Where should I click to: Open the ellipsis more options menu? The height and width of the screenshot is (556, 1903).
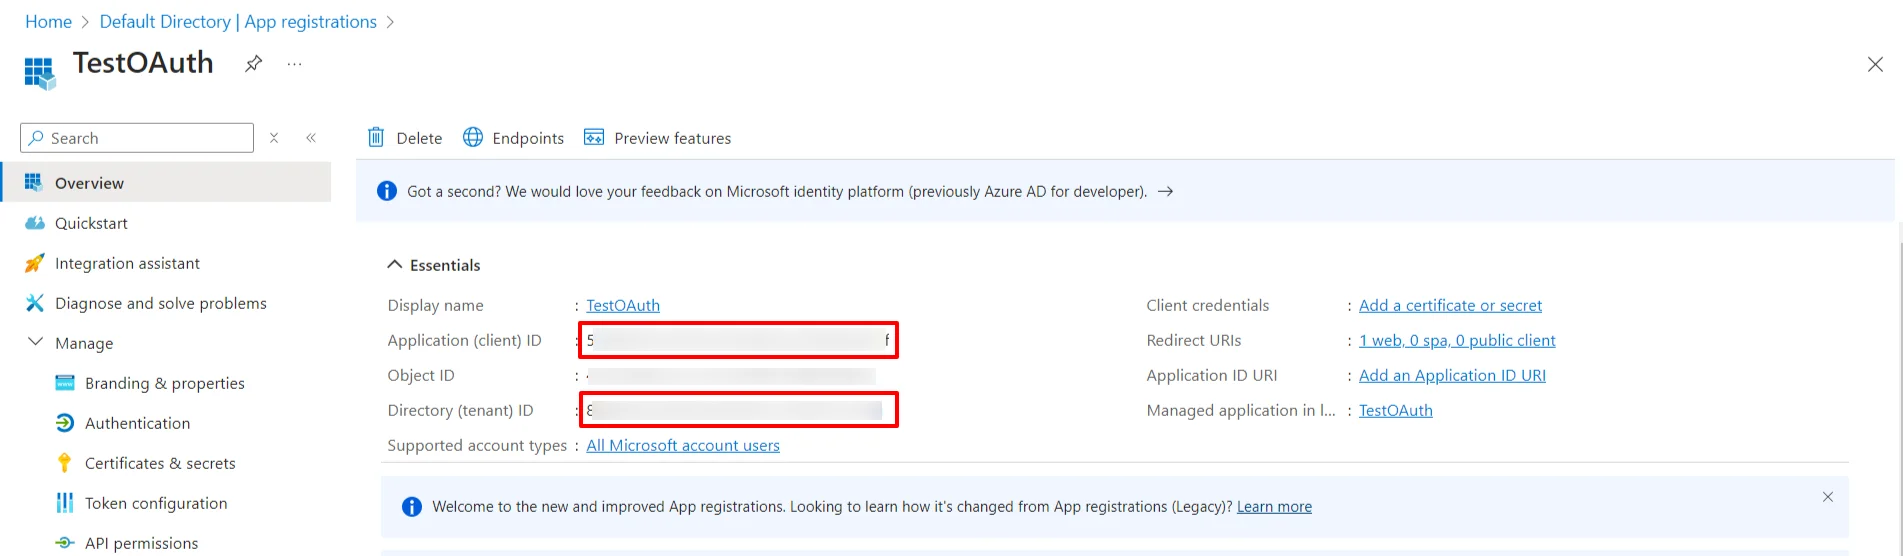click(294, 64)
